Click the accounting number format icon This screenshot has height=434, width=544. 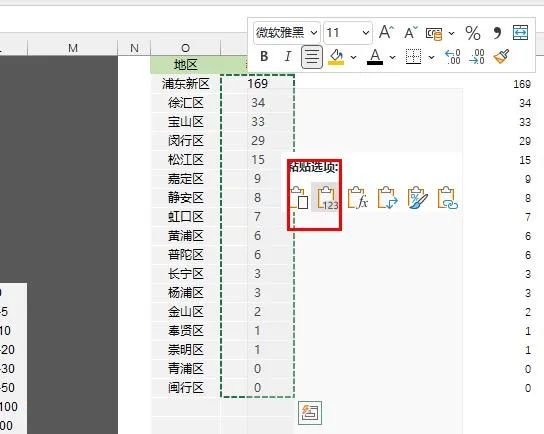coord(434,34)
